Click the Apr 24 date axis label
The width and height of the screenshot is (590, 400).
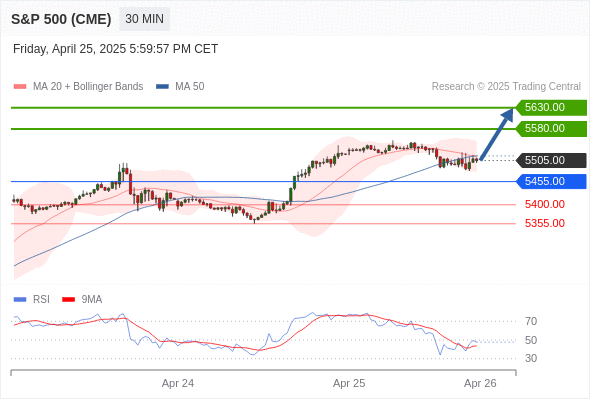click(178, 383)
